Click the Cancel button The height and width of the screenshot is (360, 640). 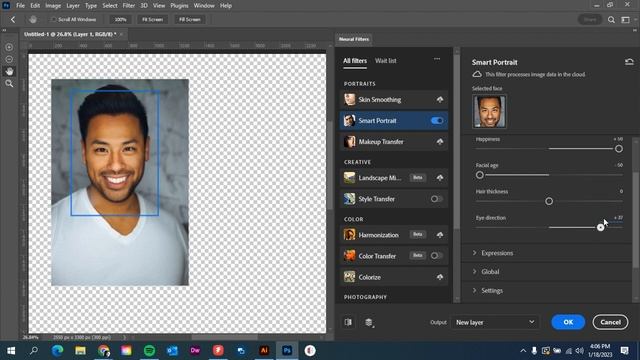click(611, 322)
